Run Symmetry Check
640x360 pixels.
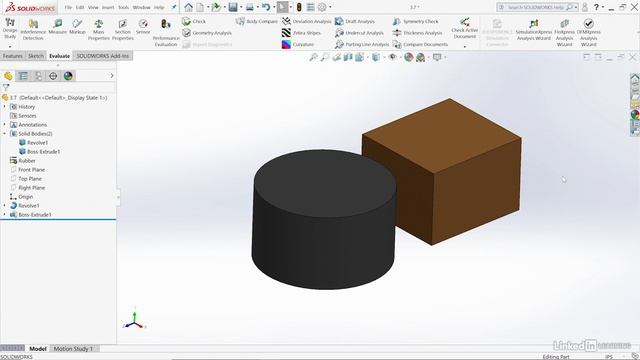tap(416, 21)
